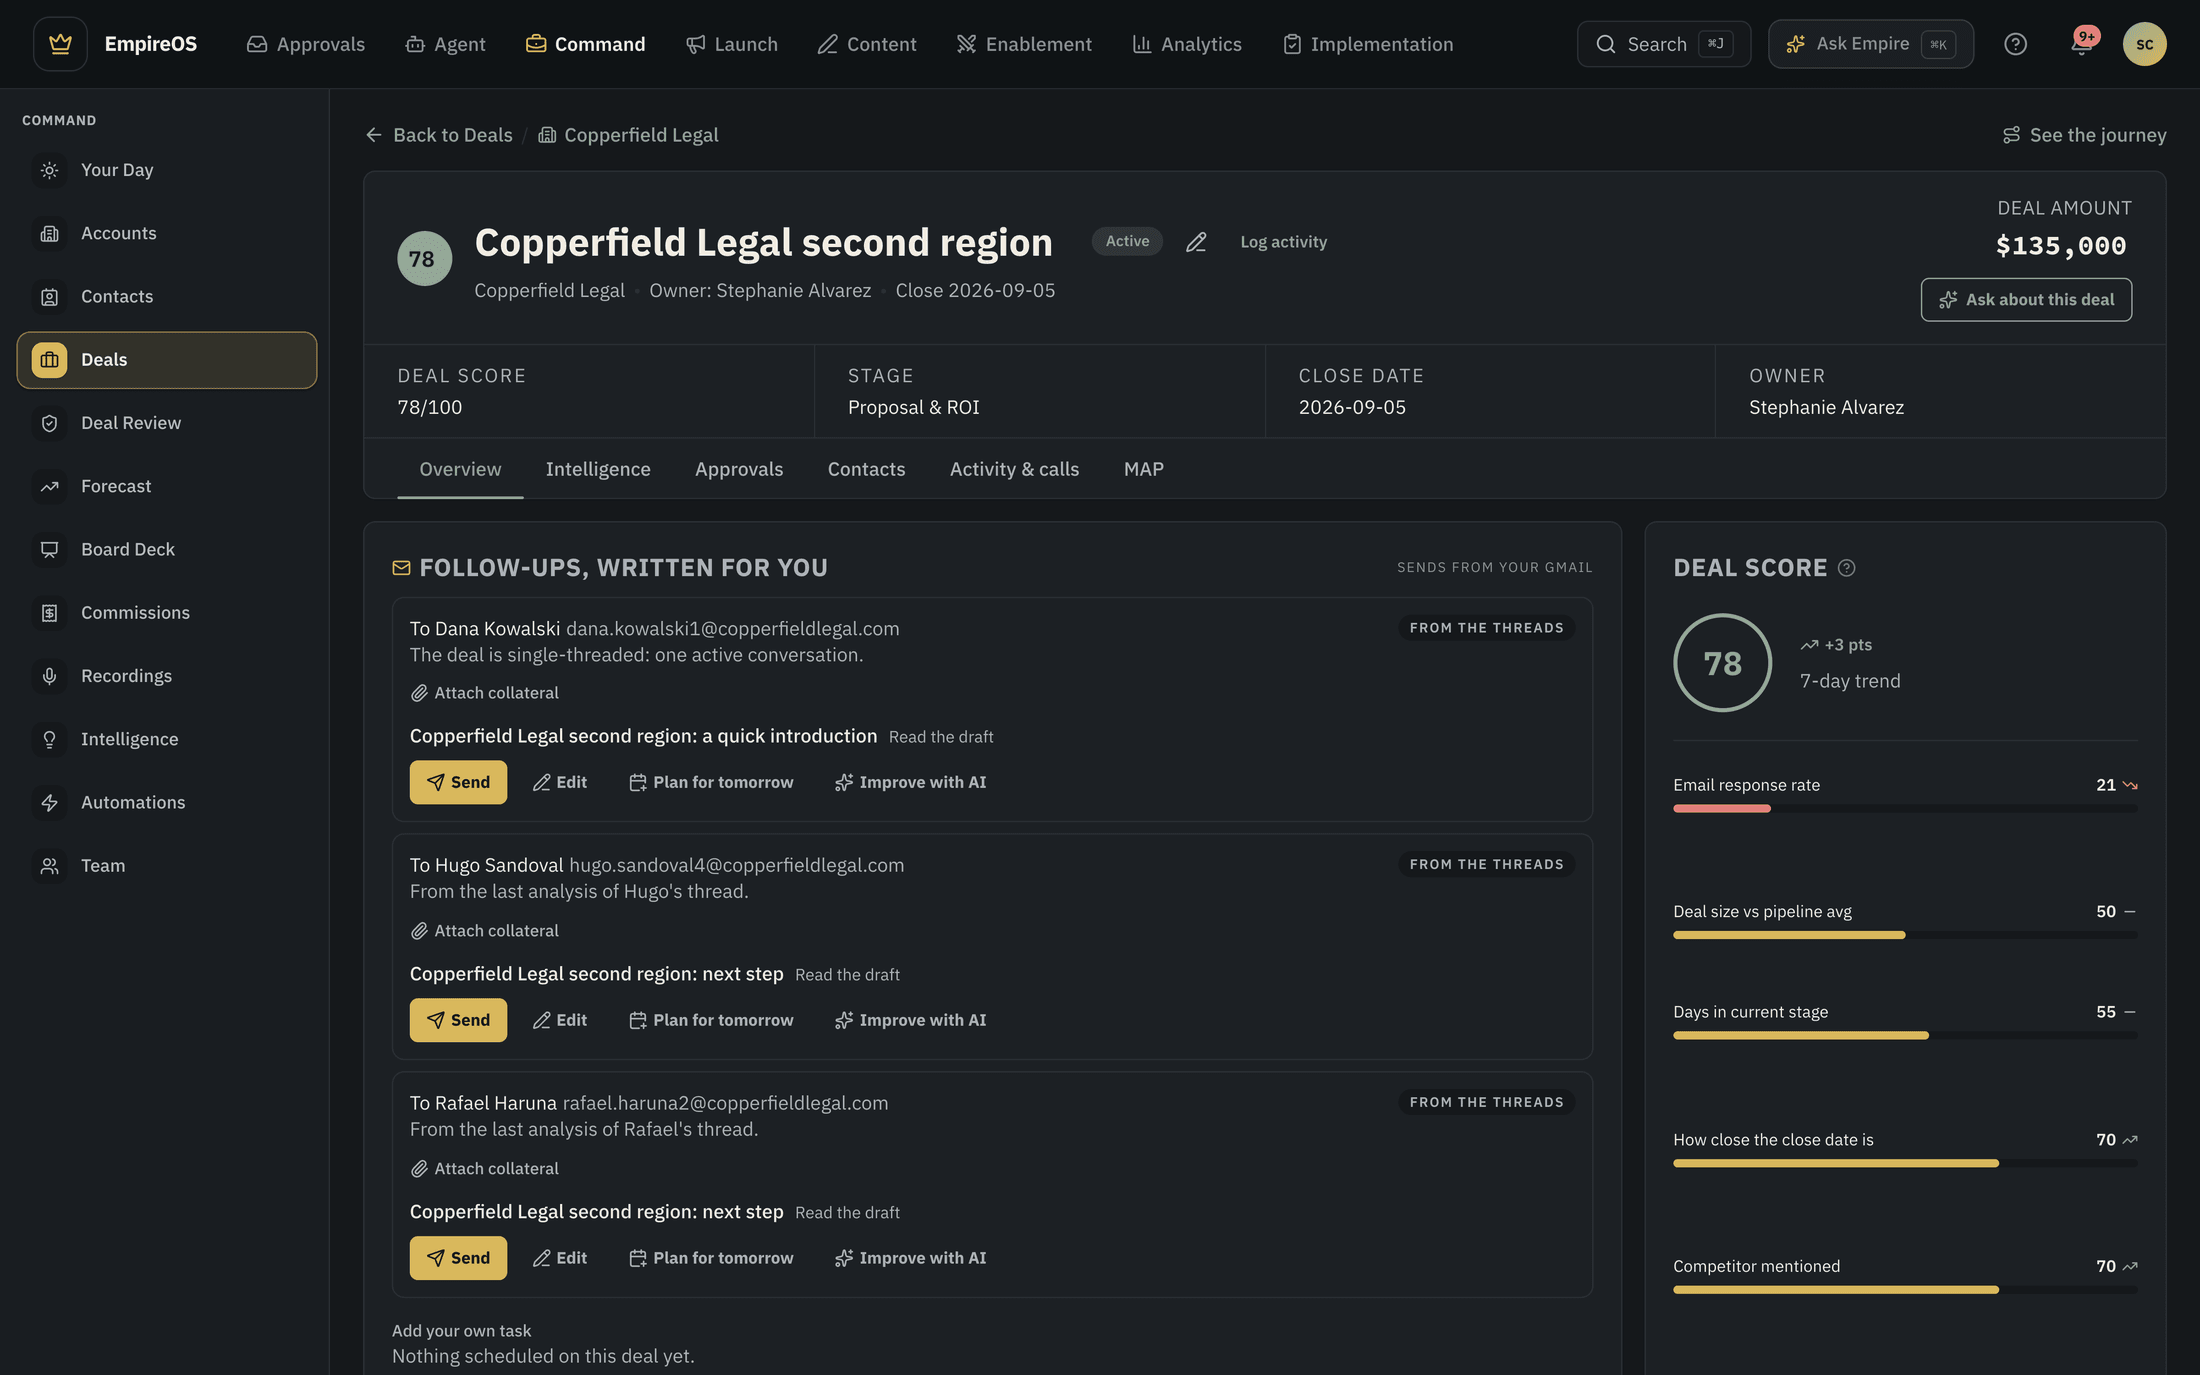Viewport: 2200px width, 1375px height.
Task: Click the Deal Review shield icon
Action: tap(49, 423)
